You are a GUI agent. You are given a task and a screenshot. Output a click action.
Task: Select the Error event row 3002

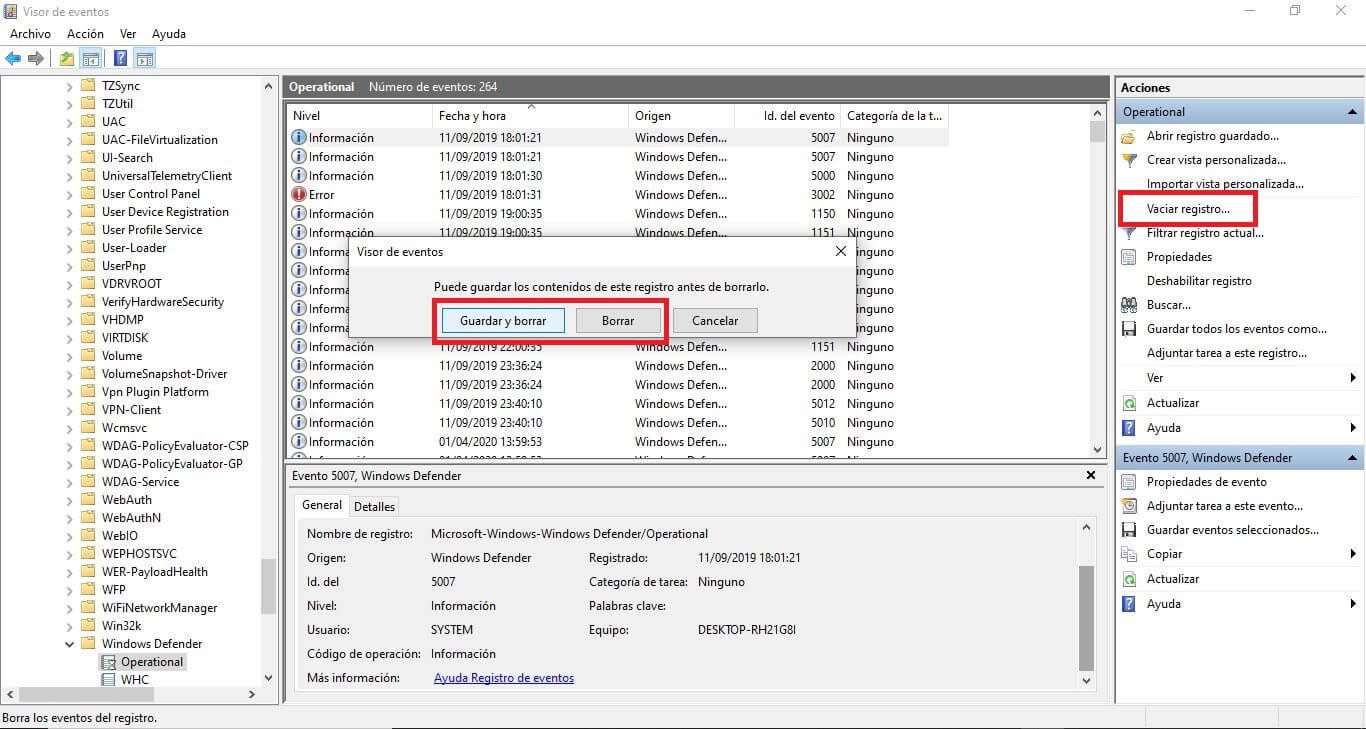click(x=618, y=195)
